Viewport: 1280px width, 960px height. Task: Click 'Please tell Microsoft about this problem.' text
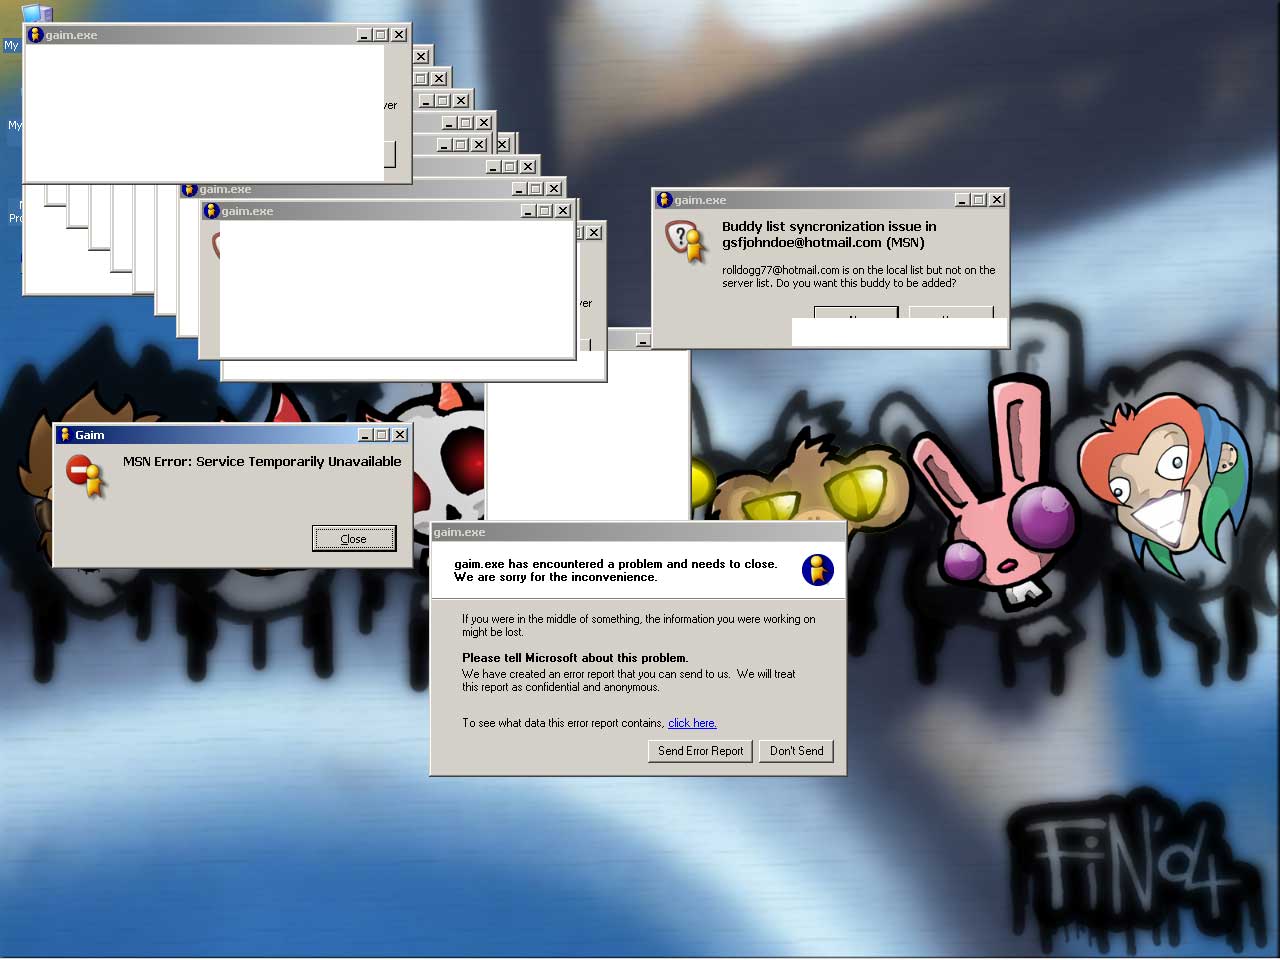pyautogui.click(x=575, y=658)
